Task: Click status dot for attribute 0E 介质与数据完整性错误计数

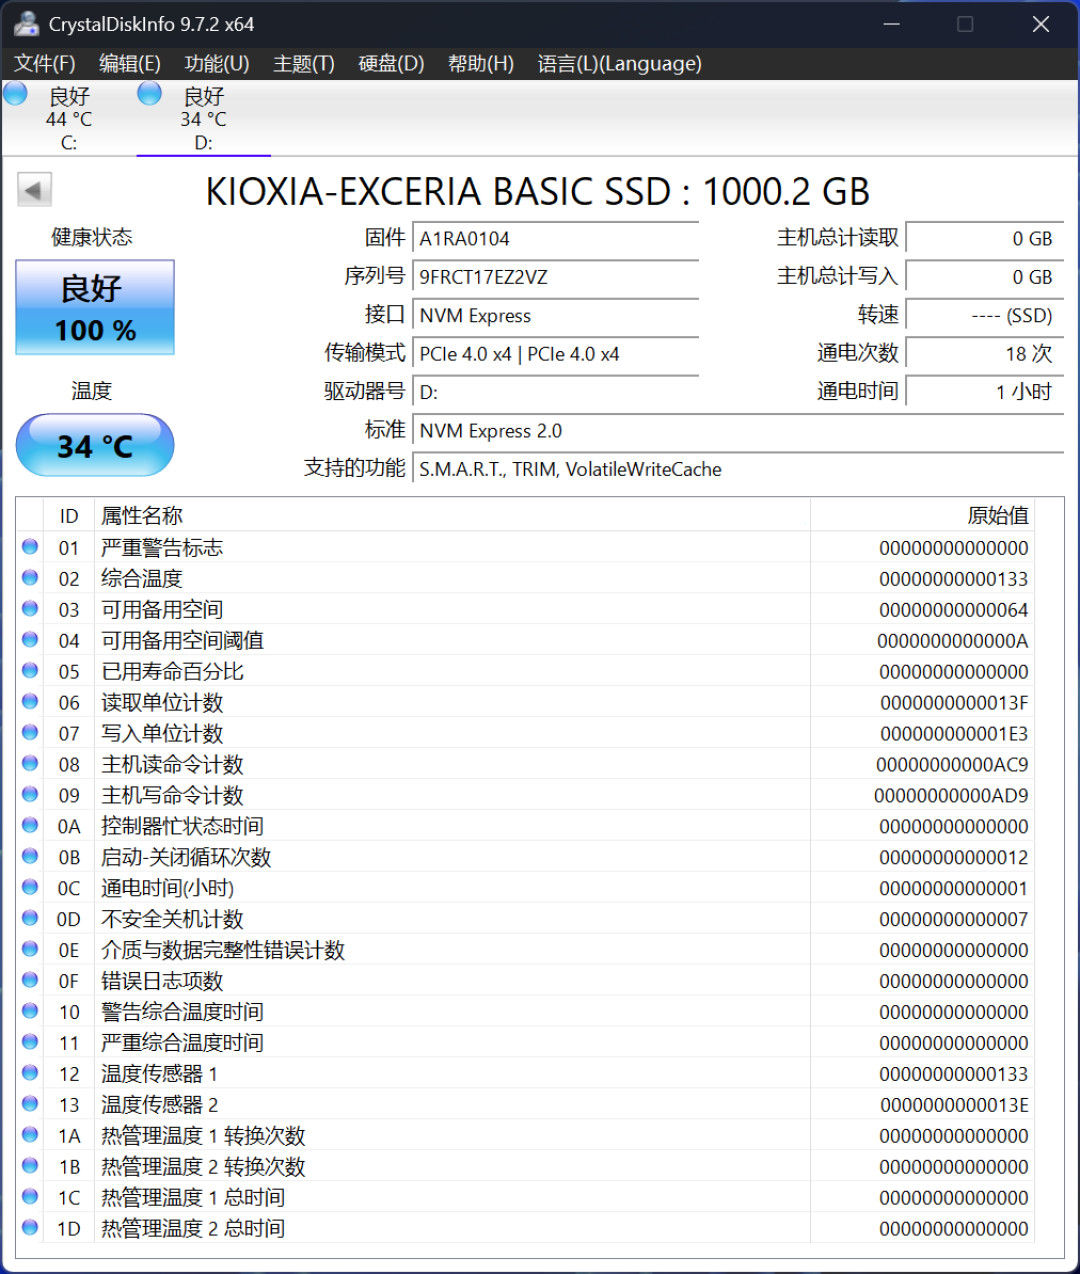Action: pos(30,949)
